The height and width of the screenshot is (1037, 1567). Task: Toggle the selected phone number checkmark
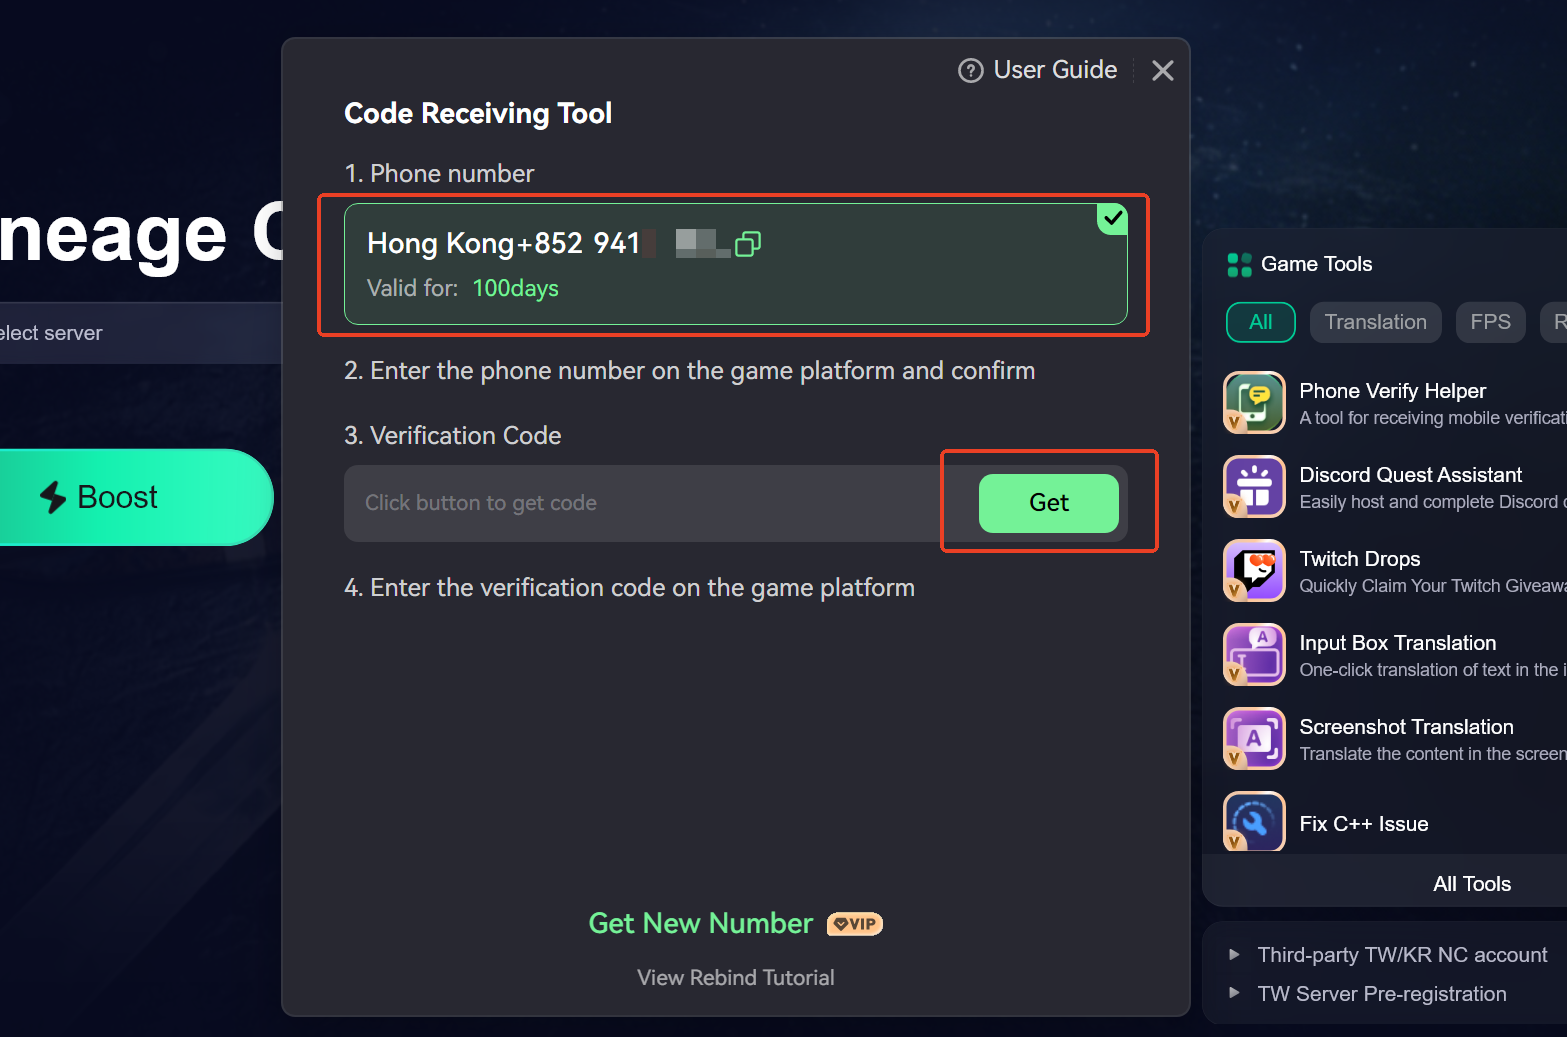click(x=1112, y=218)
